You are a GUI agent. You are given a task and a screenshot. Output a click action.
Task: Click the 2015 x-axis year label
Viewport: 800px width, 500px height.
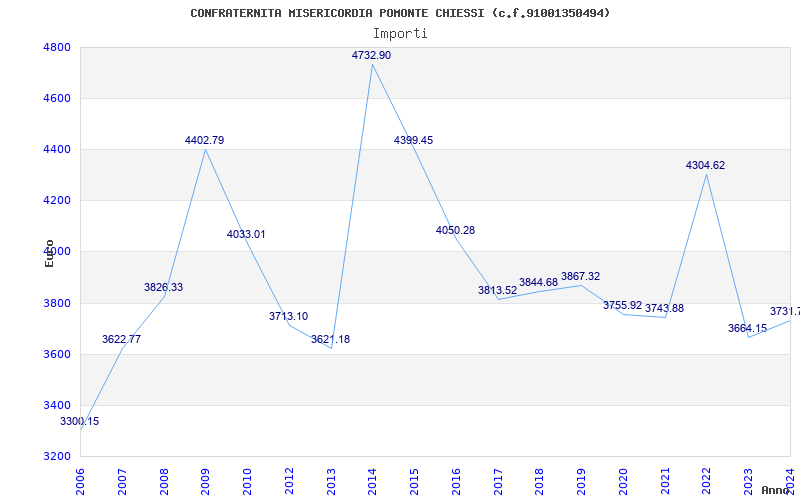[415, 481]
